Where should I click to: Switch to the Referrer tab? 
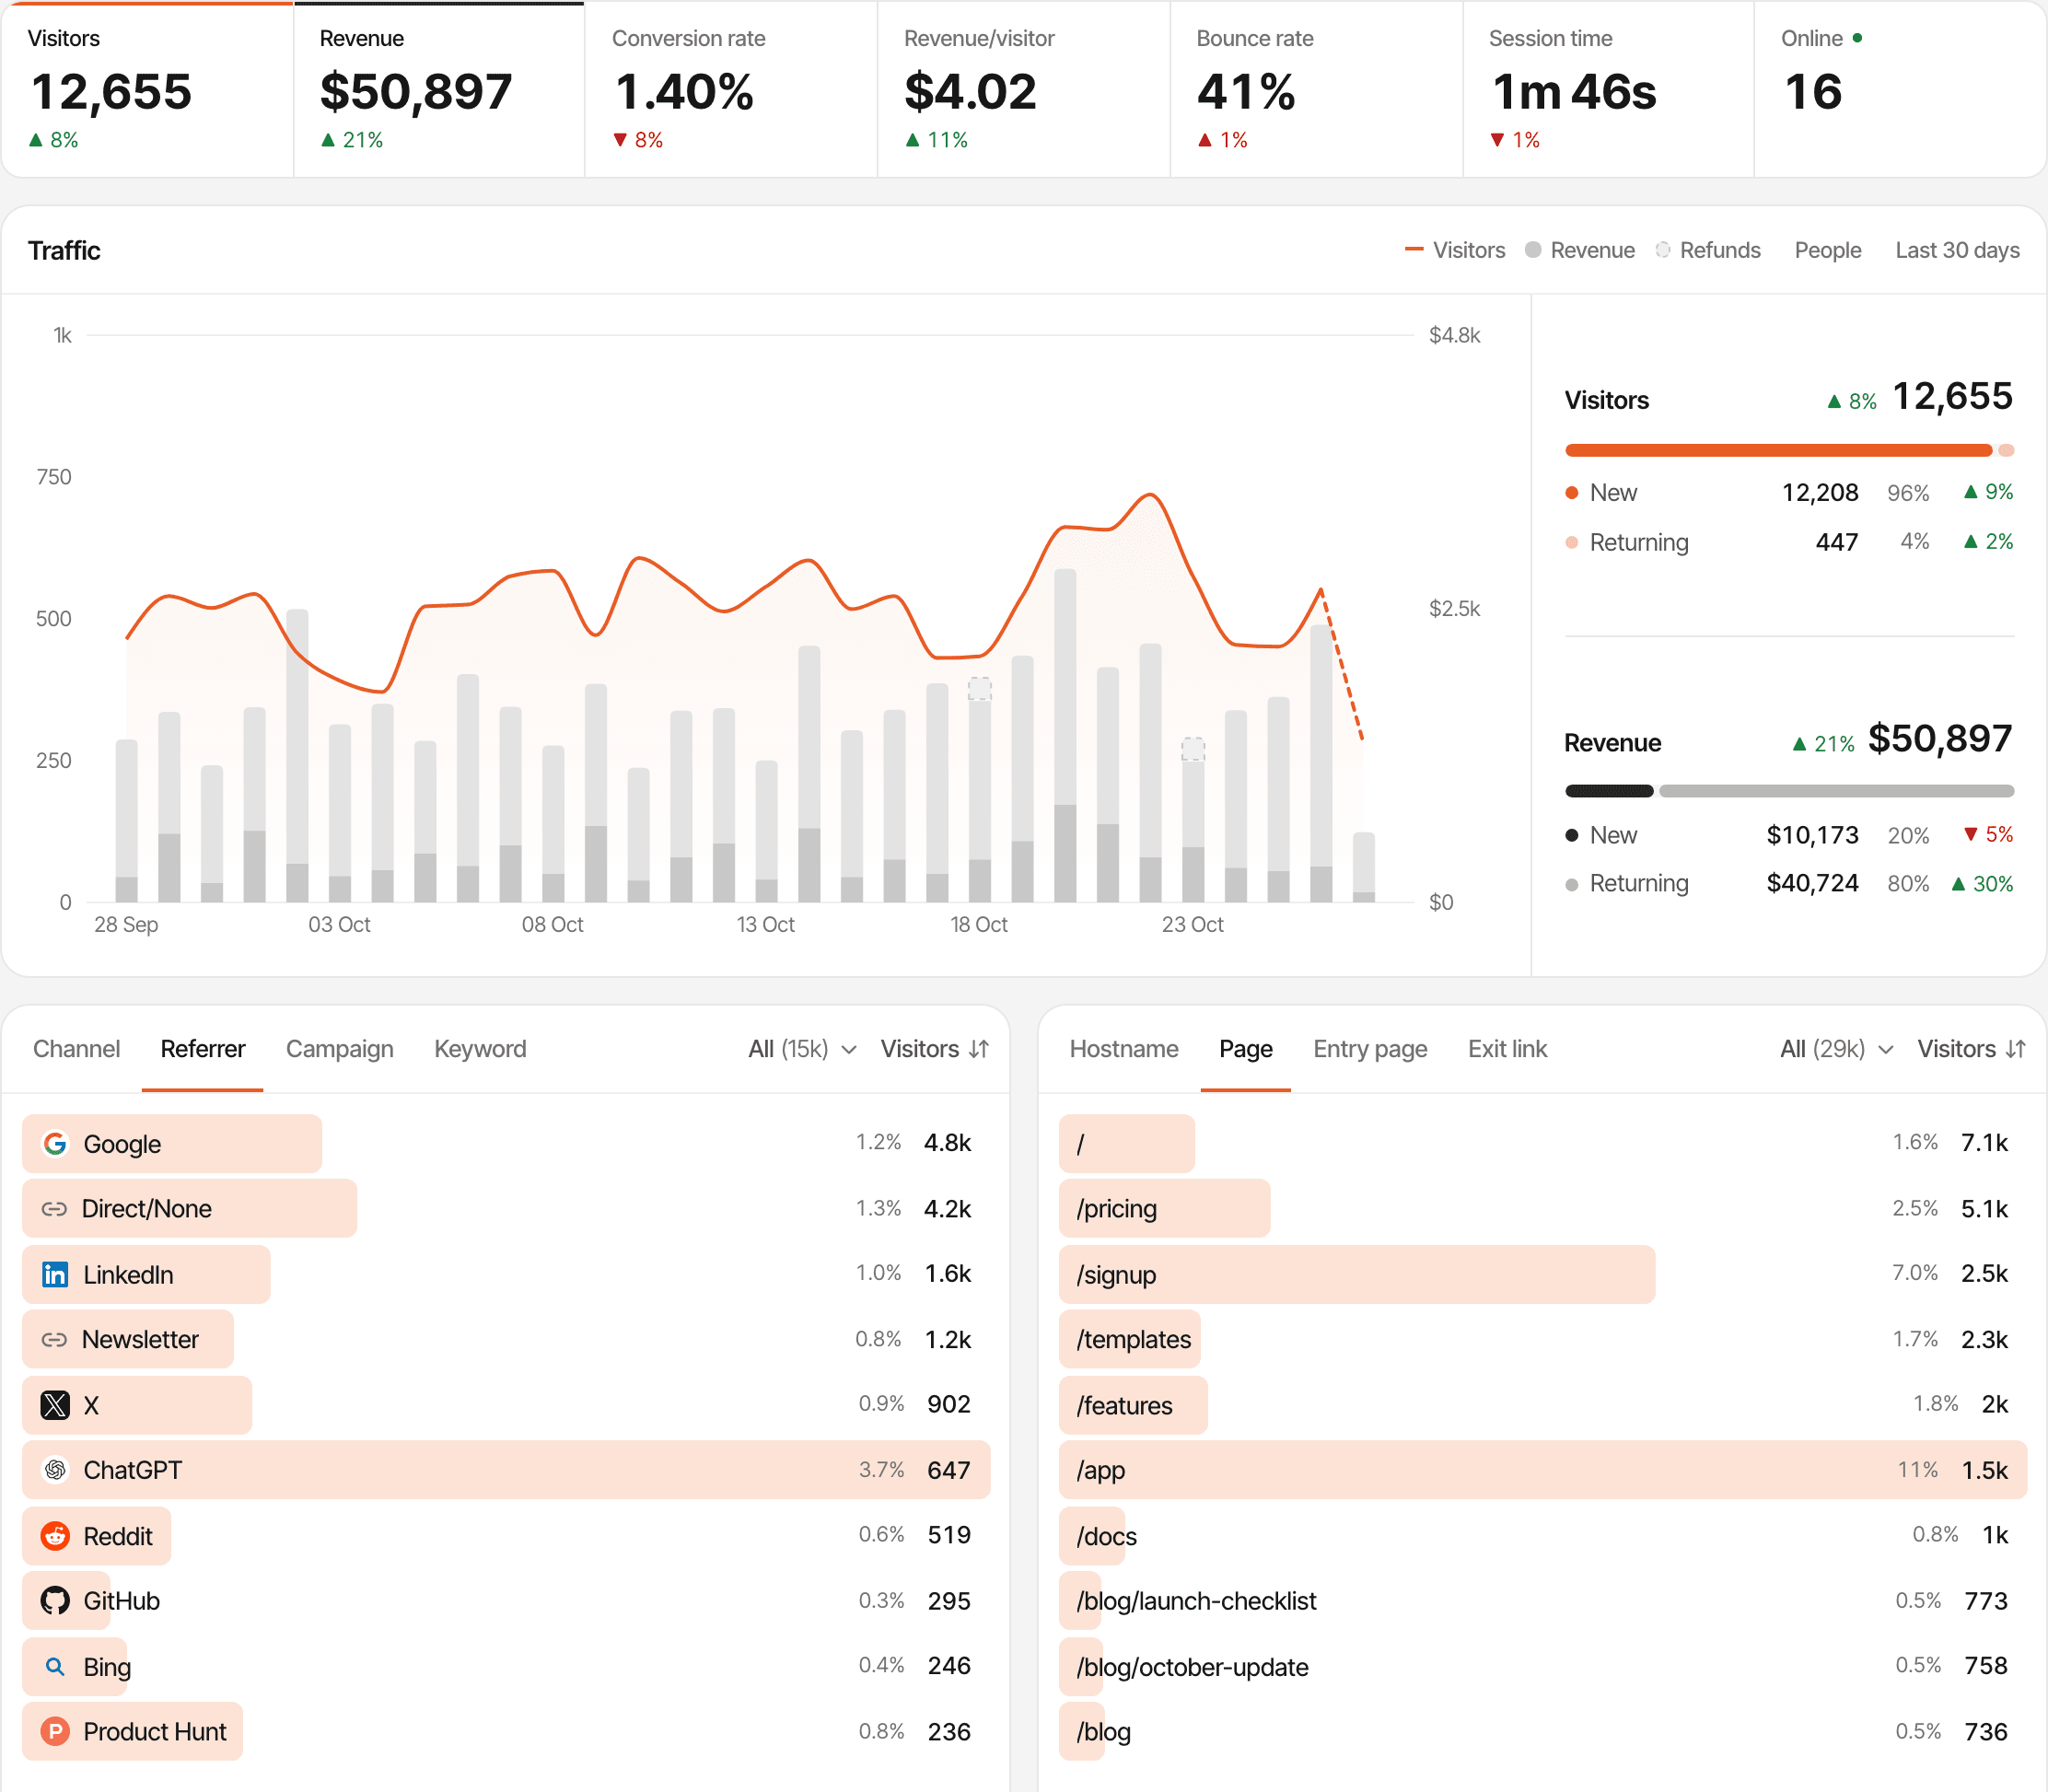click(202, 1048)
